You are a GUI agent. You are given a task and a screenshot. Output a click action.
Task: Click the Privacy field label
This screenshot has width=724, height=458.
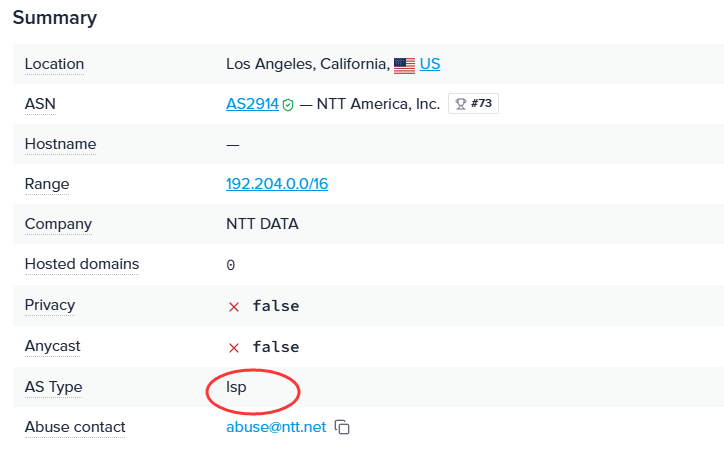(x=50, y=305)
